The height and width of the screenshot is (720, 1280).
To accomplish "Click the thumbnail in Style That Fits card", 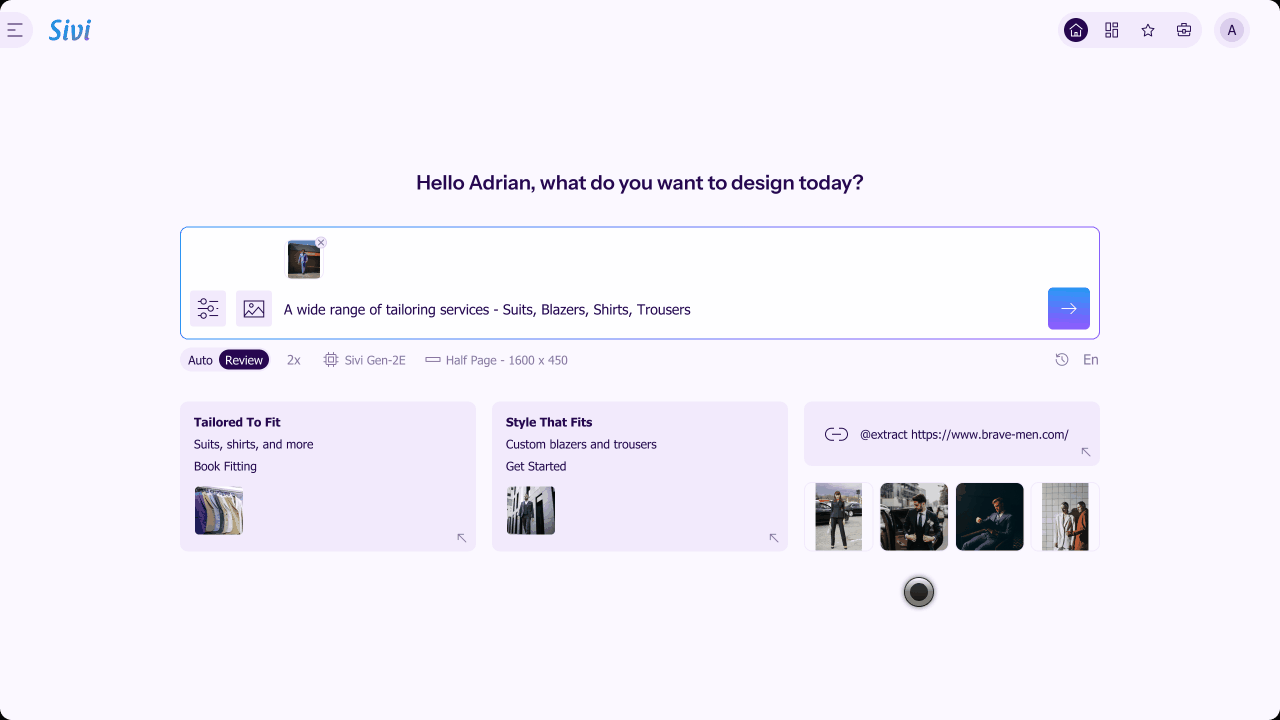I will click(x=531, y=510).
